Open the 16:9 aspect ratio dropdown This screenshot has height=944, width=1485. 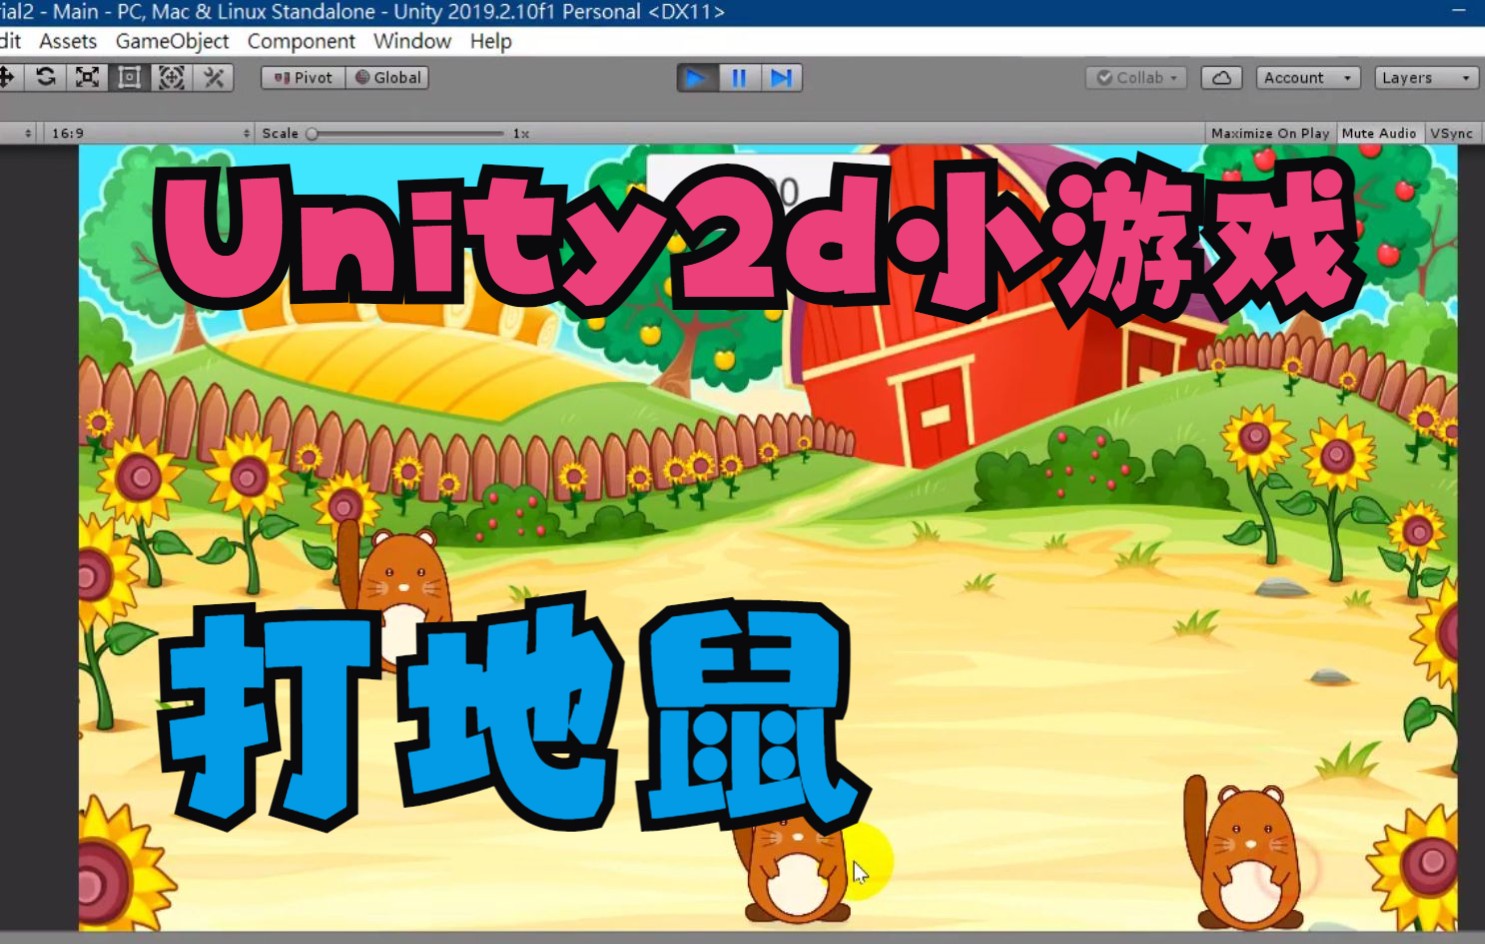pyautogui.click(x=150, y=132)
